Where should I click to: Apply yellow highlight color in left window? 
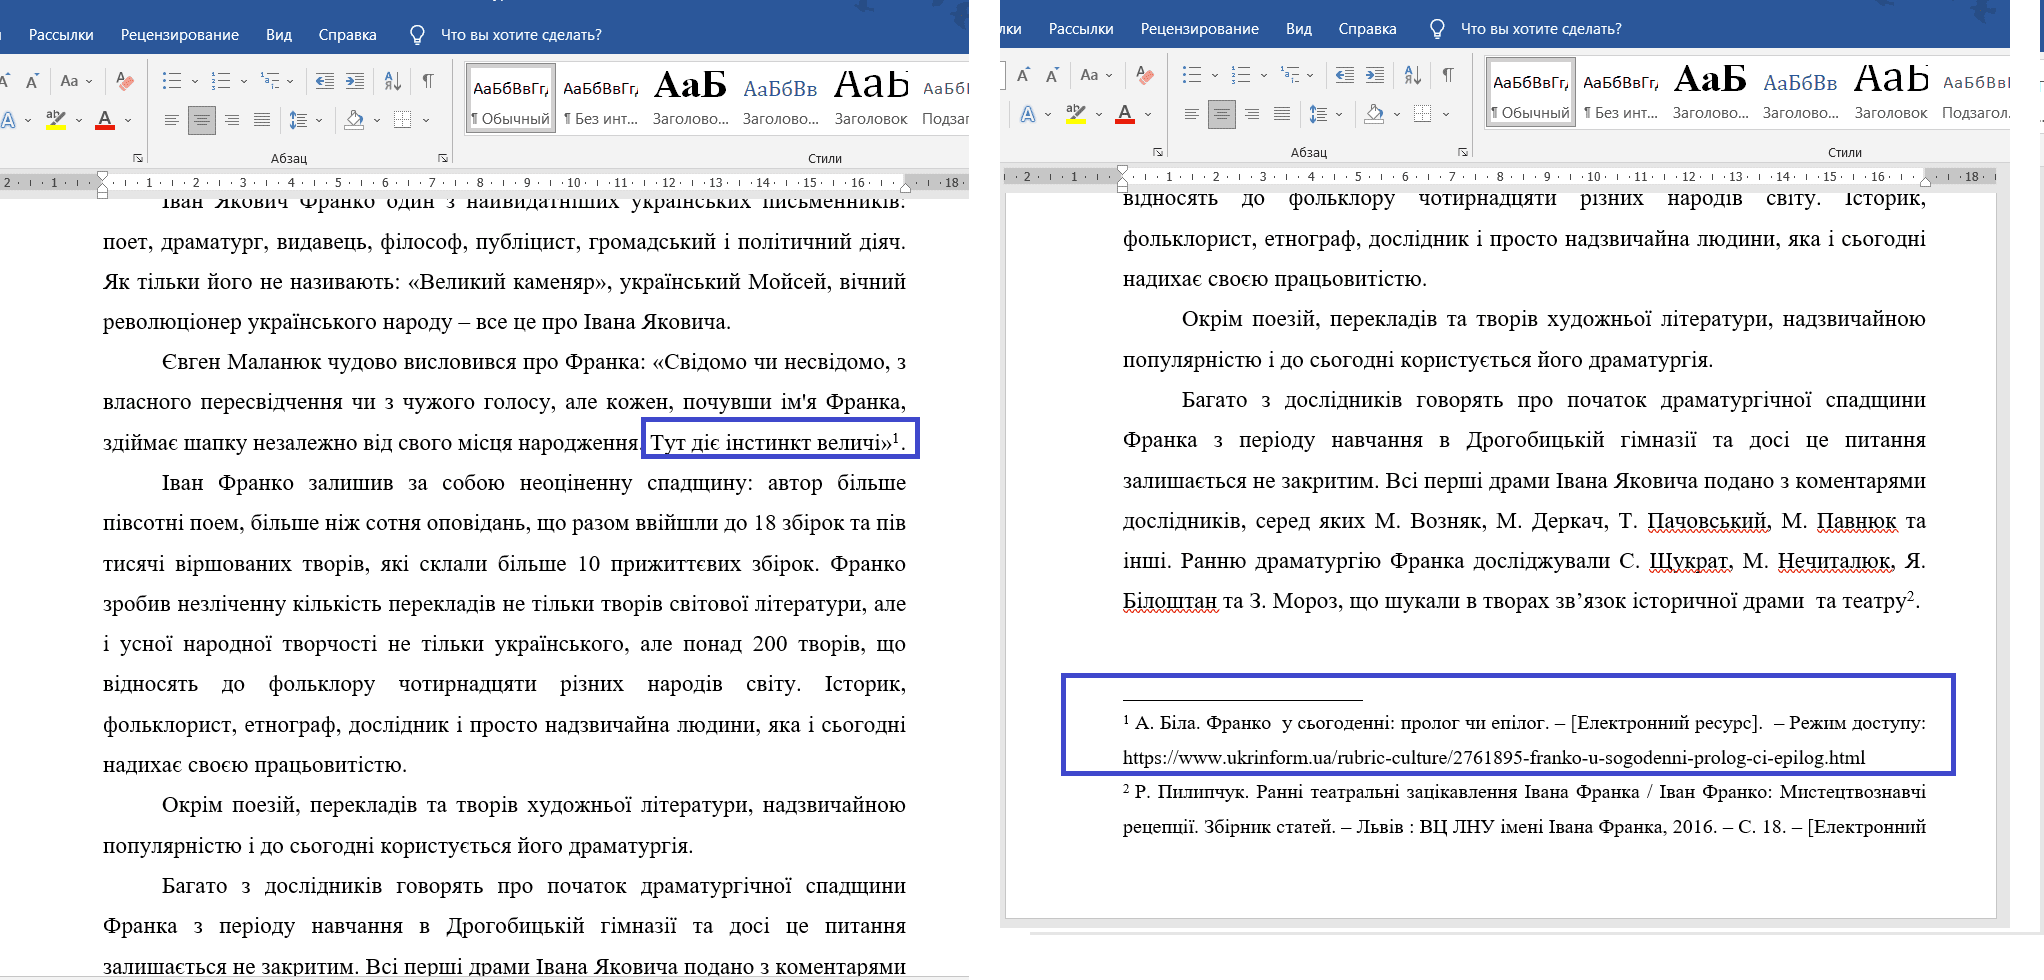coord(56,121)
